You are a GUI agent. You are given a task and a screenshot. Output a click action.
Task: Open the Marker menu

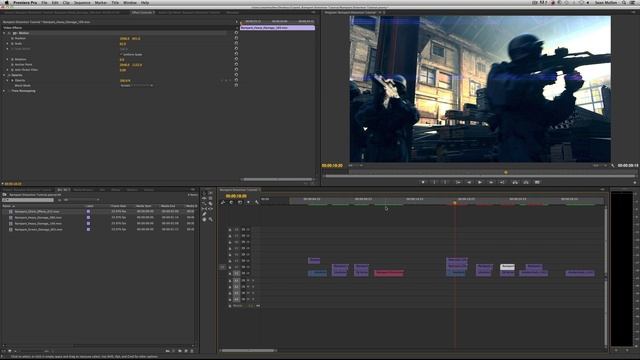(101, 2)
